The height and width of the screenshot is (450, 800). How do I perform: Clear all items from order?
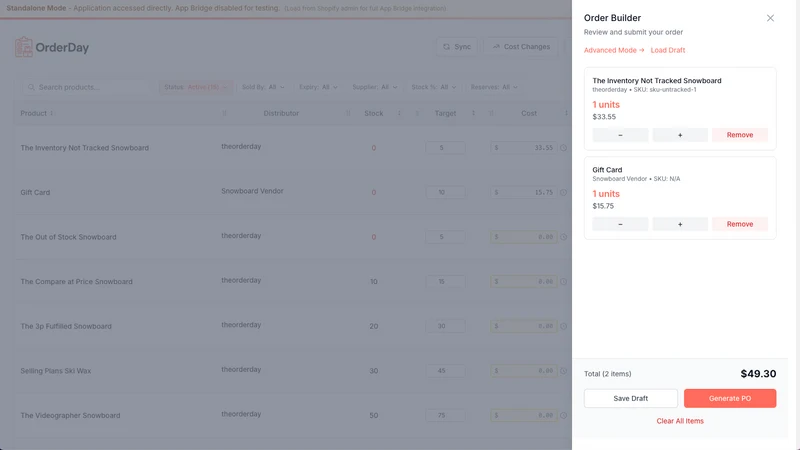[x=680, y=421]
